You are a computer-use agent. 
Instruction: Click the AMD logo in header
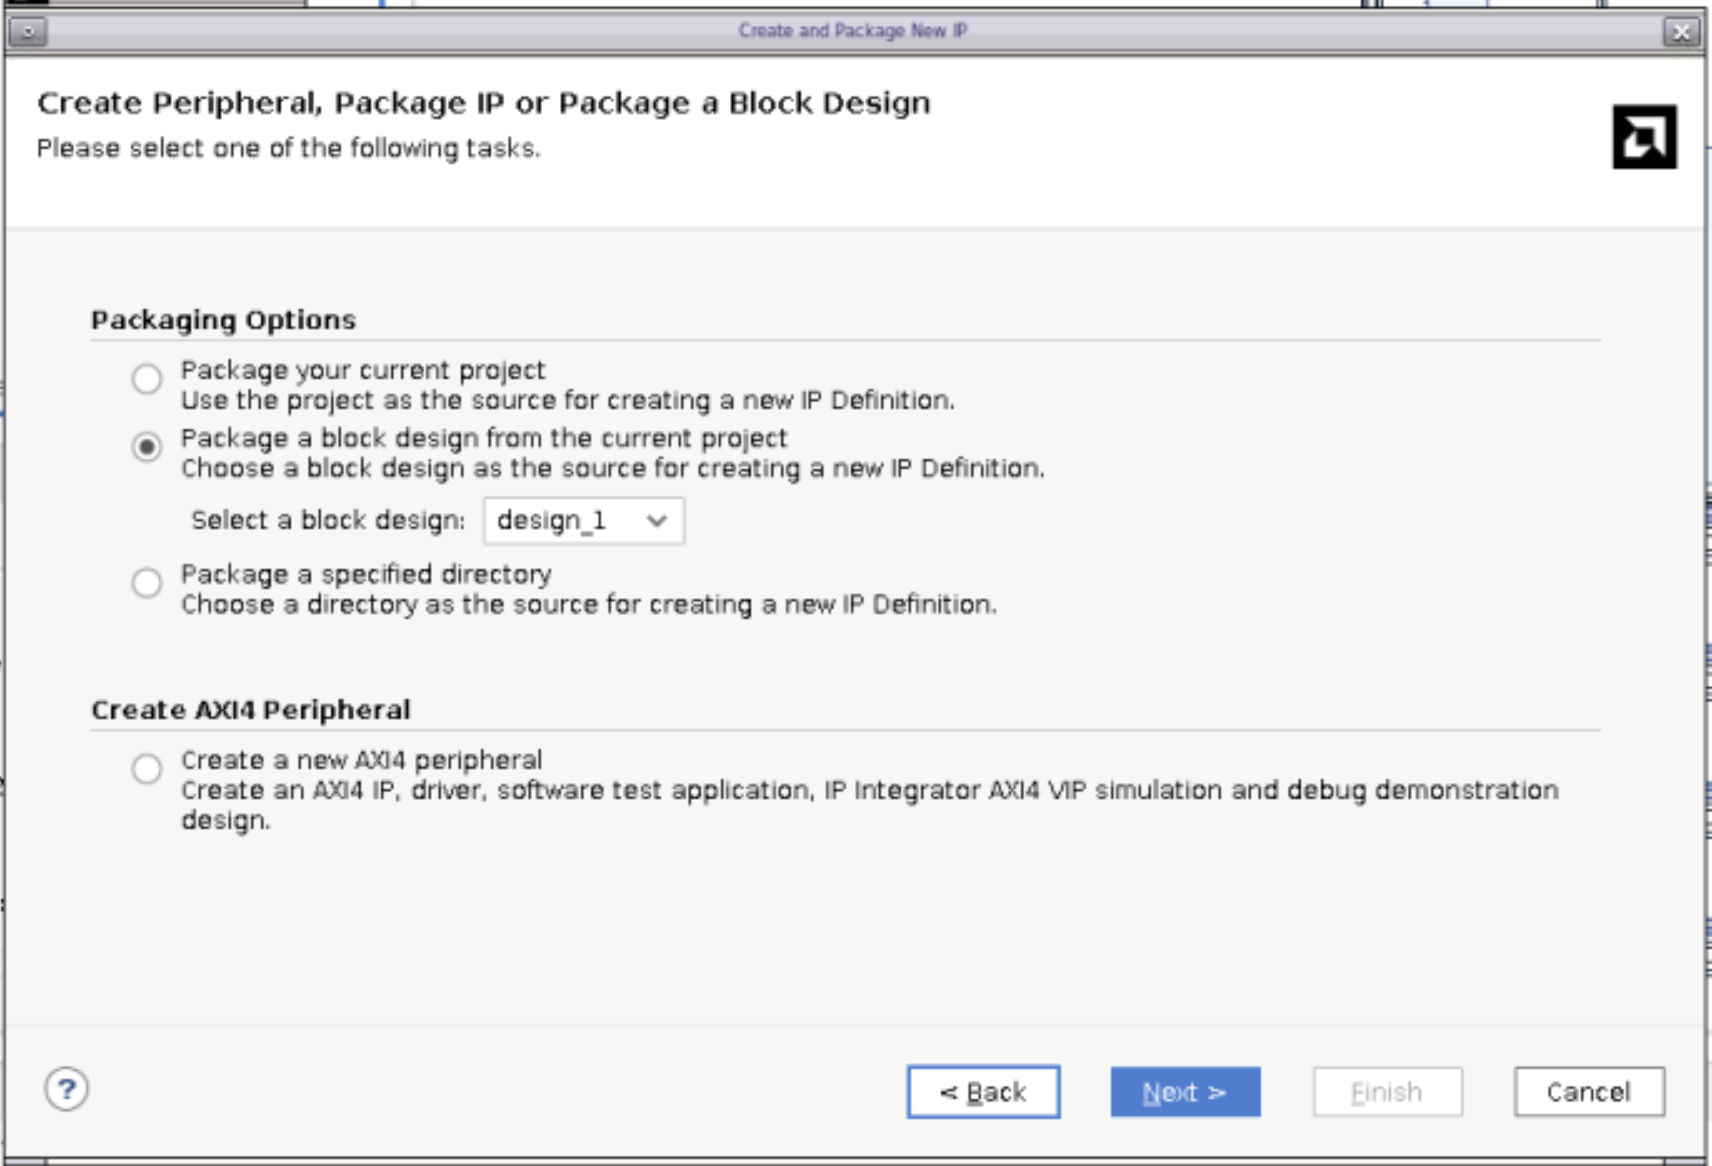pos(1643,137)
